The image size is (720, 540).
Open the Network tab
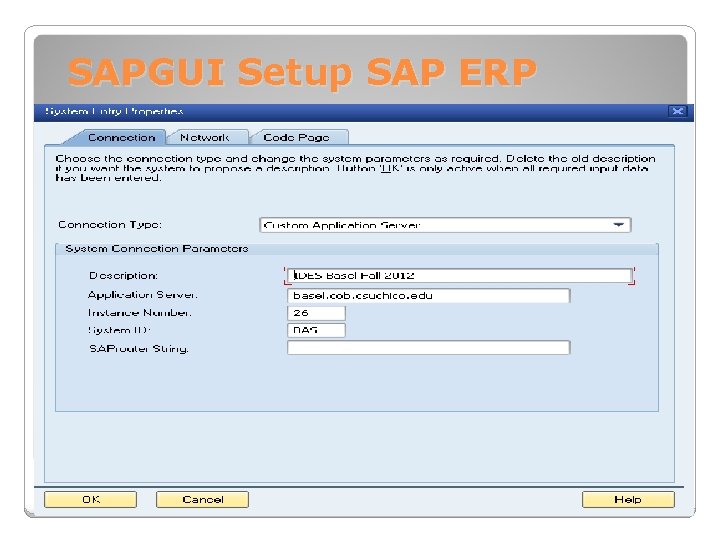tap(205, 137)
